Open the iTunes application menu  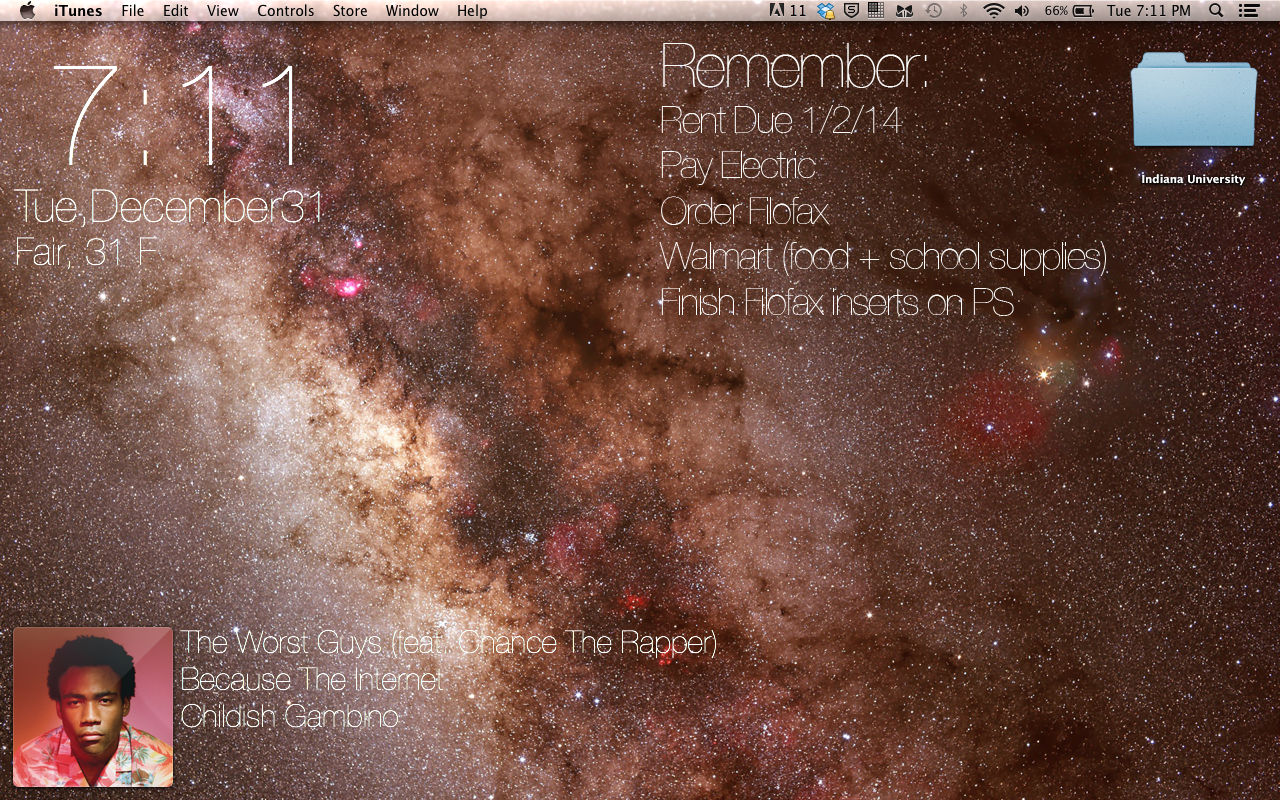78,11
